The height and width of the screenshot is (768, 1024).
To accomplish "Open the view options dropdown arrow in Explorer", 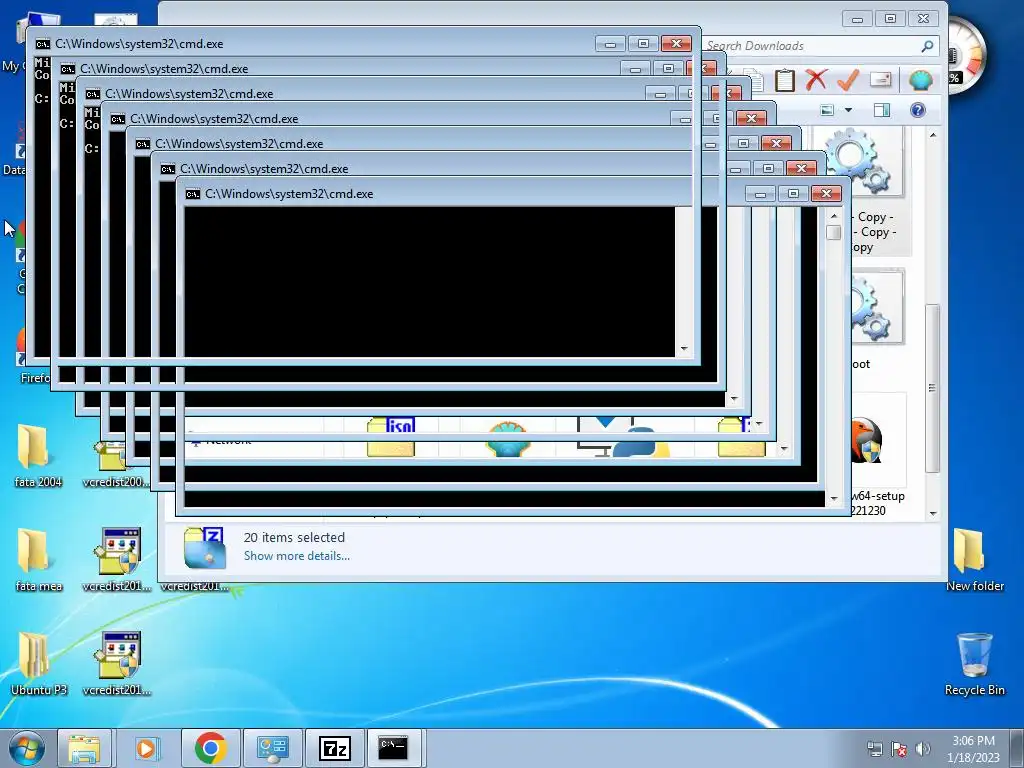I will (848, 110).
